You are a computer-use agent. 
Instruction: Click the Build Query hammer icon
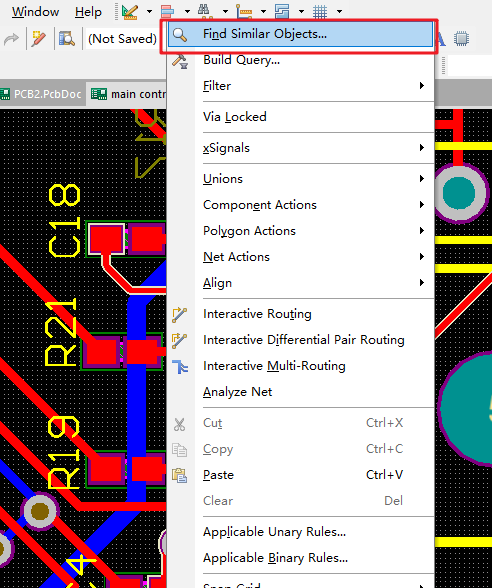(180, 61)
